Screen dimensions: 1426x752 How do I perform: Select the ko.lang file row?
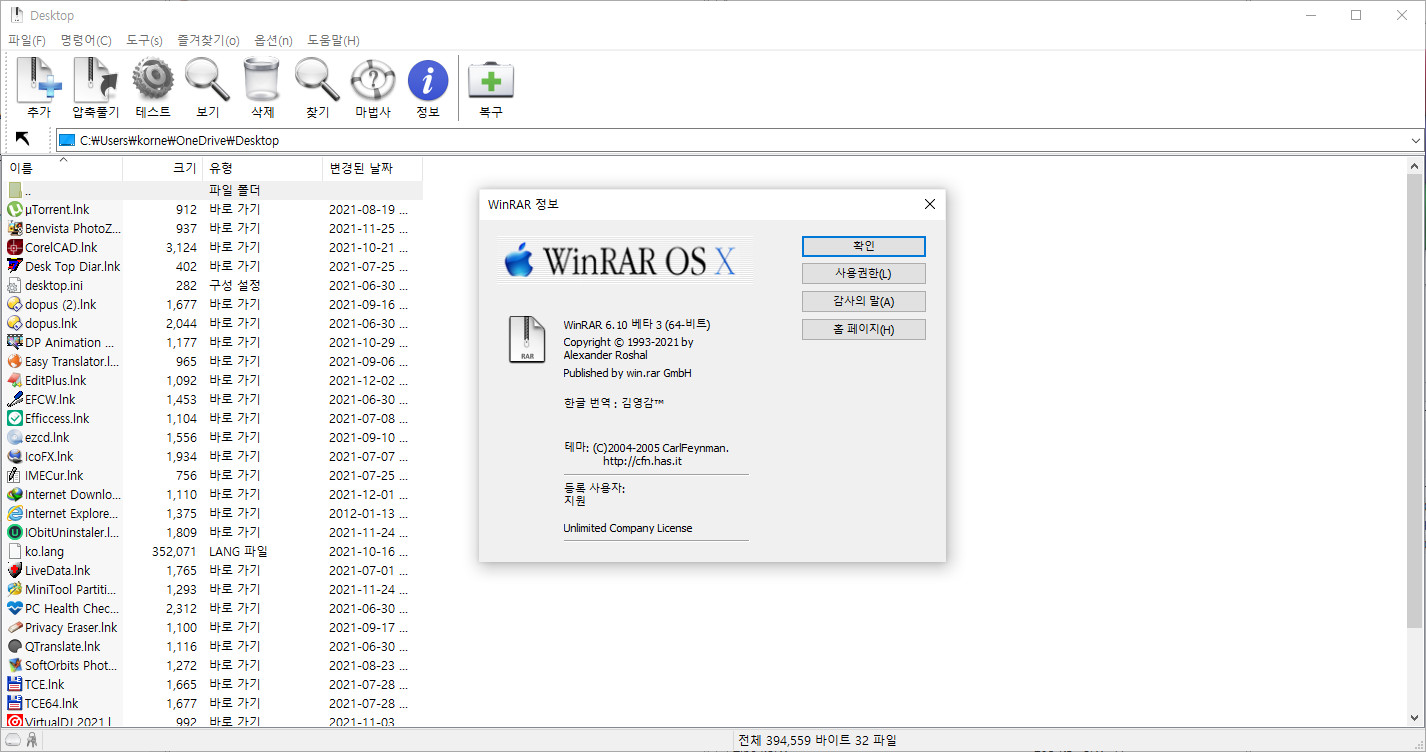point(212,551)
